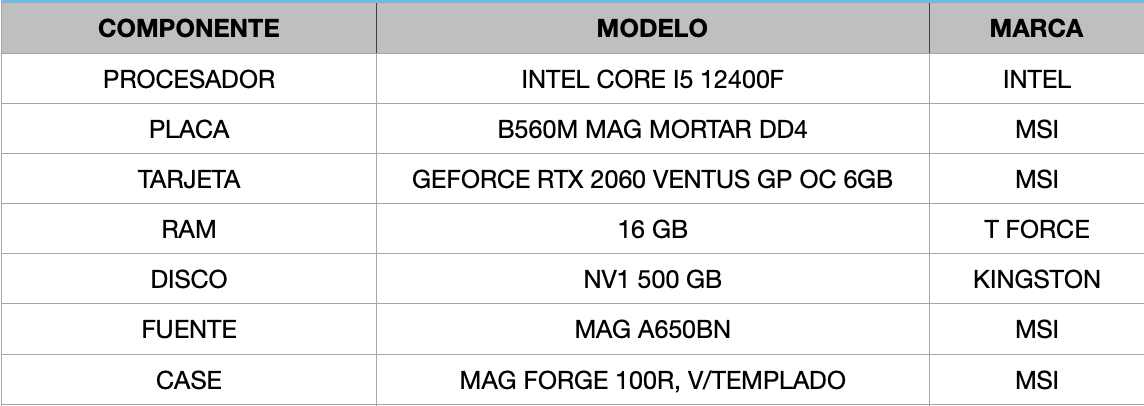
Task: Click the FUENTE component cell
Action: click(x=189, y=330)
